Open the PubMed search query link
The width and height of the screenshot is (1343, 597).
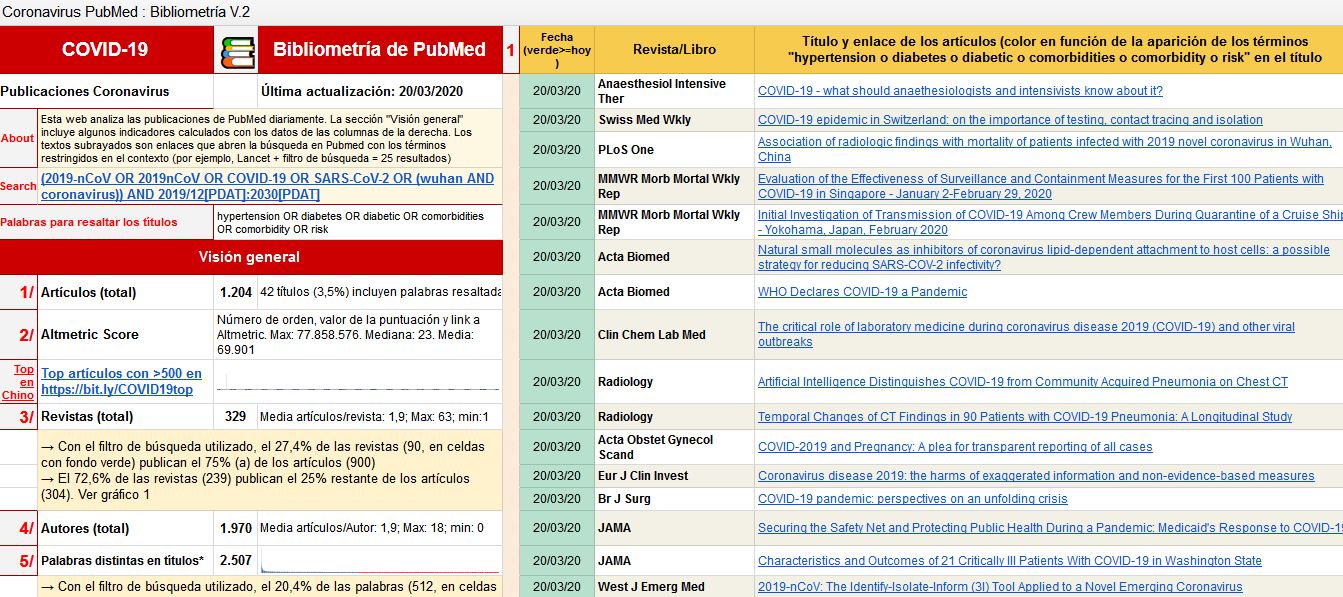pos(267,186)
